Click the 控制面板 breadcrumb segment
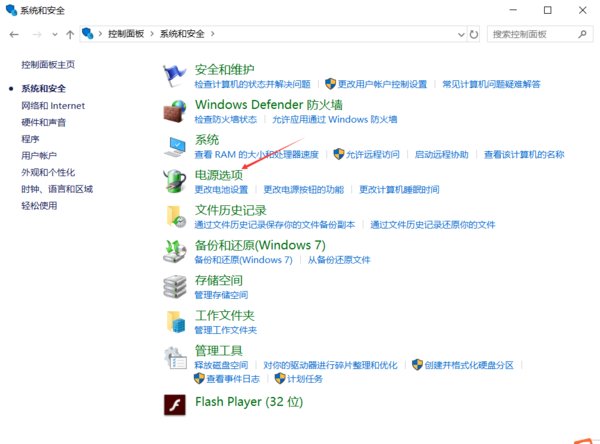600x444 pixels. point(126,34)
